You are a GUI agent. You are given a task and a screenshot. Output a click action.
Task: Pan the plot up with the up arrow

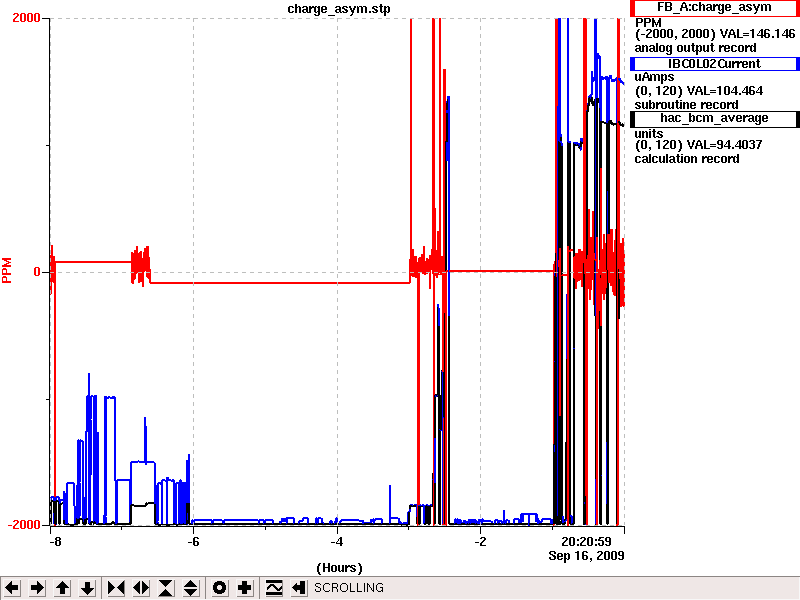63,588
